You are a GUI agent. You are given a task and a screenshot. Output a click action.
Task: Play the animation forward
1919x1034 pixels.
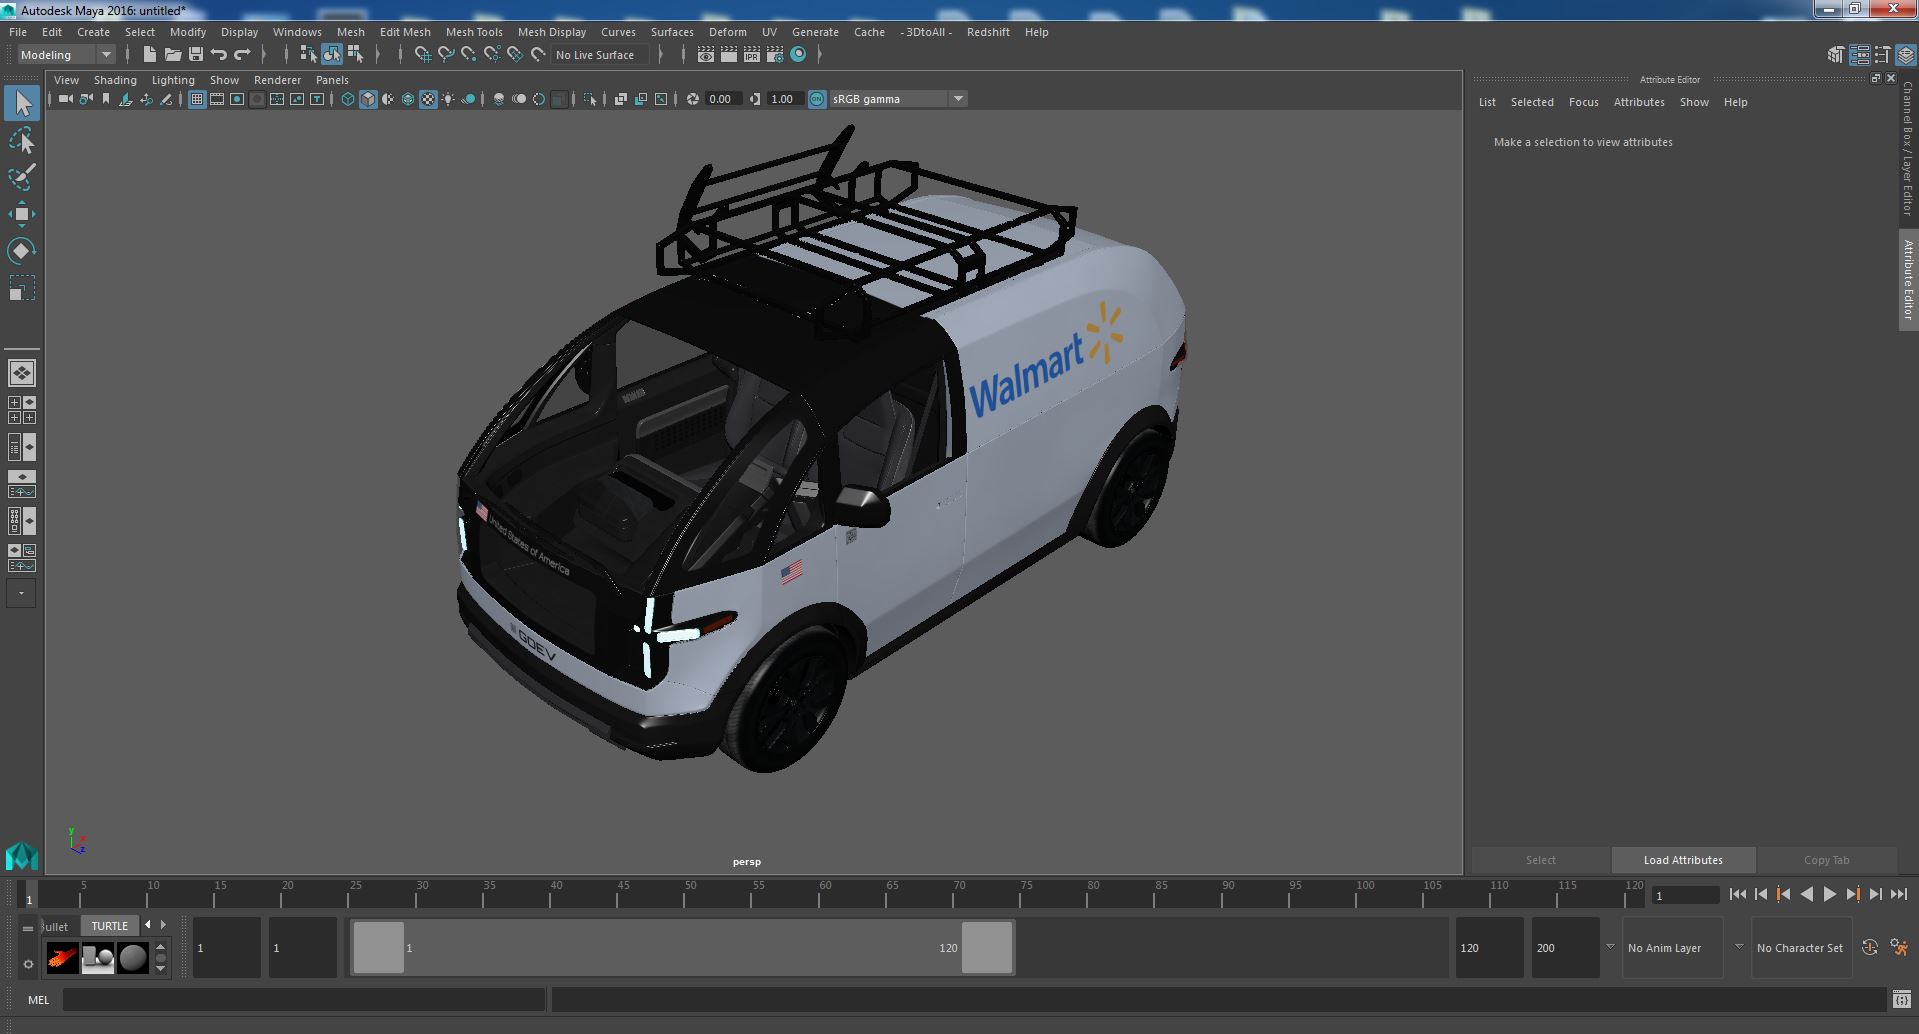[x=1829, y=895]
